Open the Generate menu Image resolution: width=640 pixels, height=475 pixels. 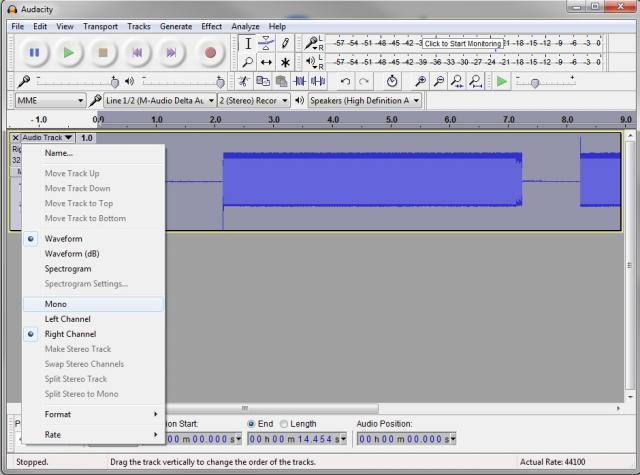pos(176,27)
